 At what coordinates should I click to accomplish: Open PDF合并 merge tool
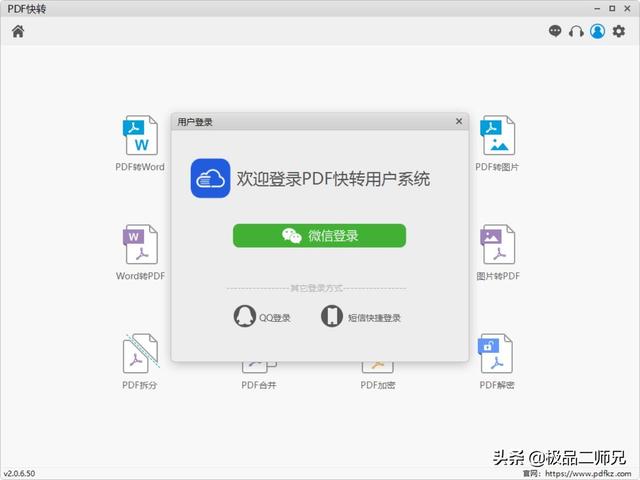(259, 376)
